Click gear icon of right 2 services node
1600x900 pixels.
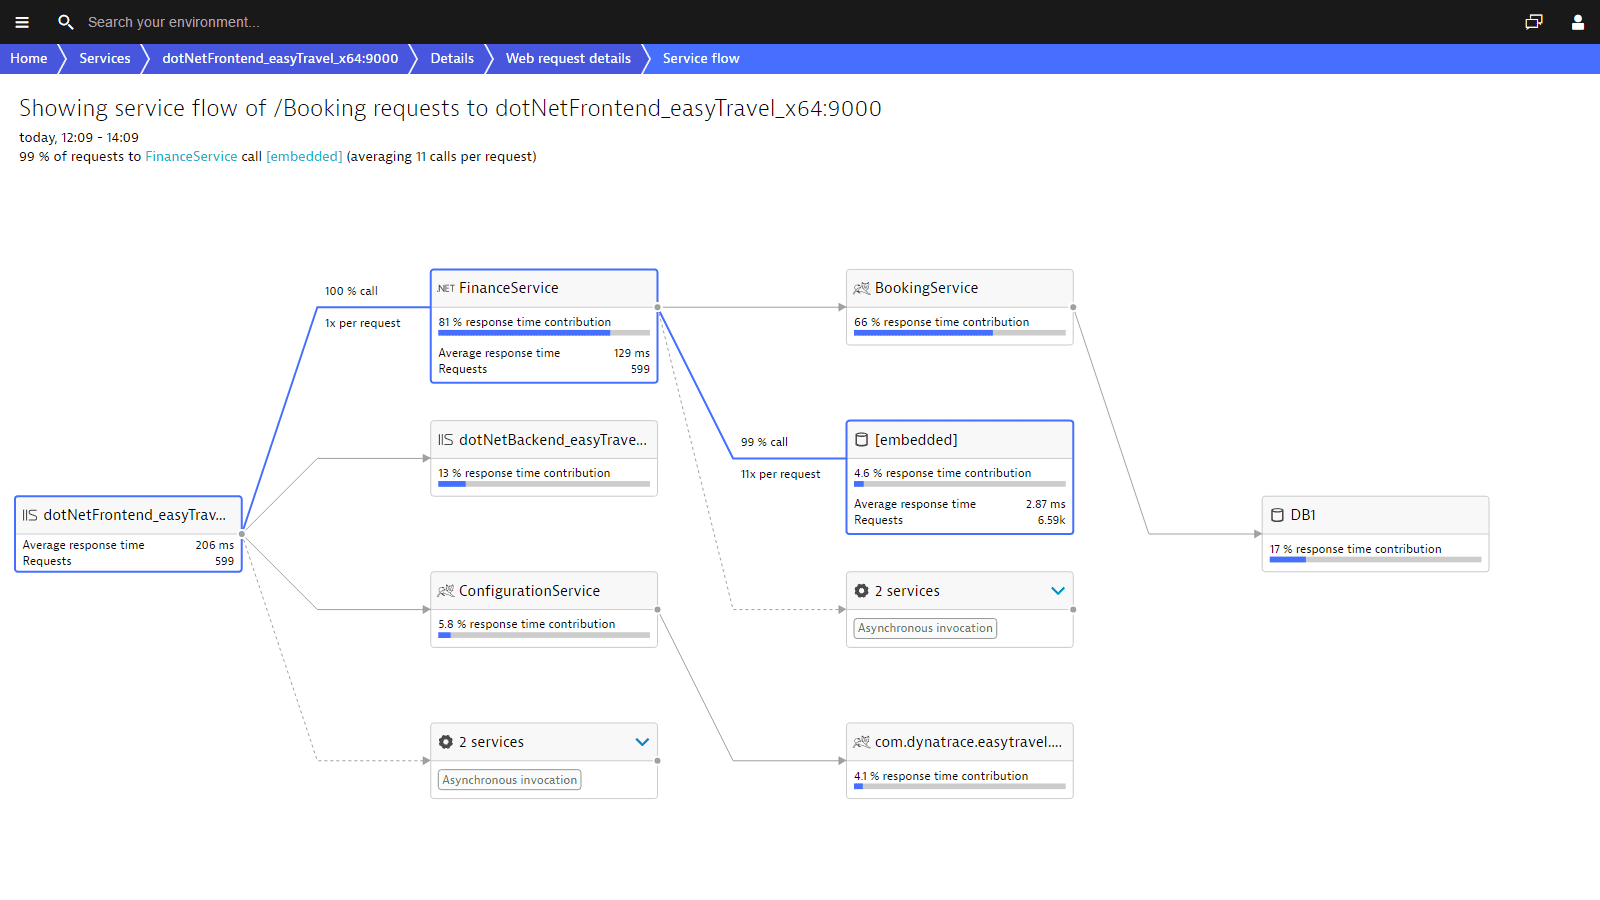[862, 591]
